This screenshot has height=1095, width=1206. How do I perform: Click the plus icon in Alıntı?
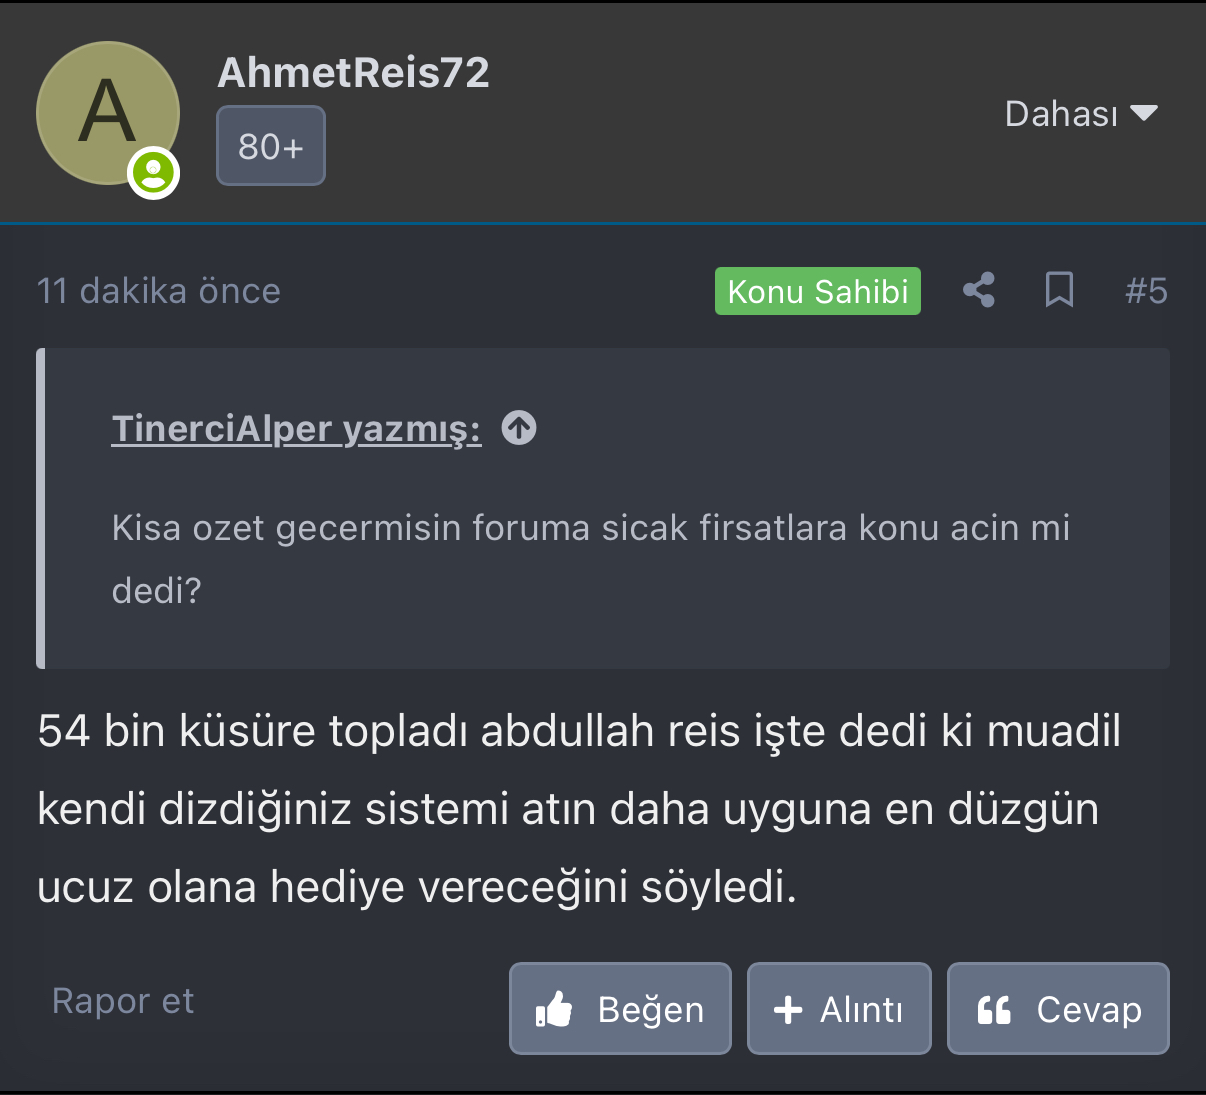788,1010
